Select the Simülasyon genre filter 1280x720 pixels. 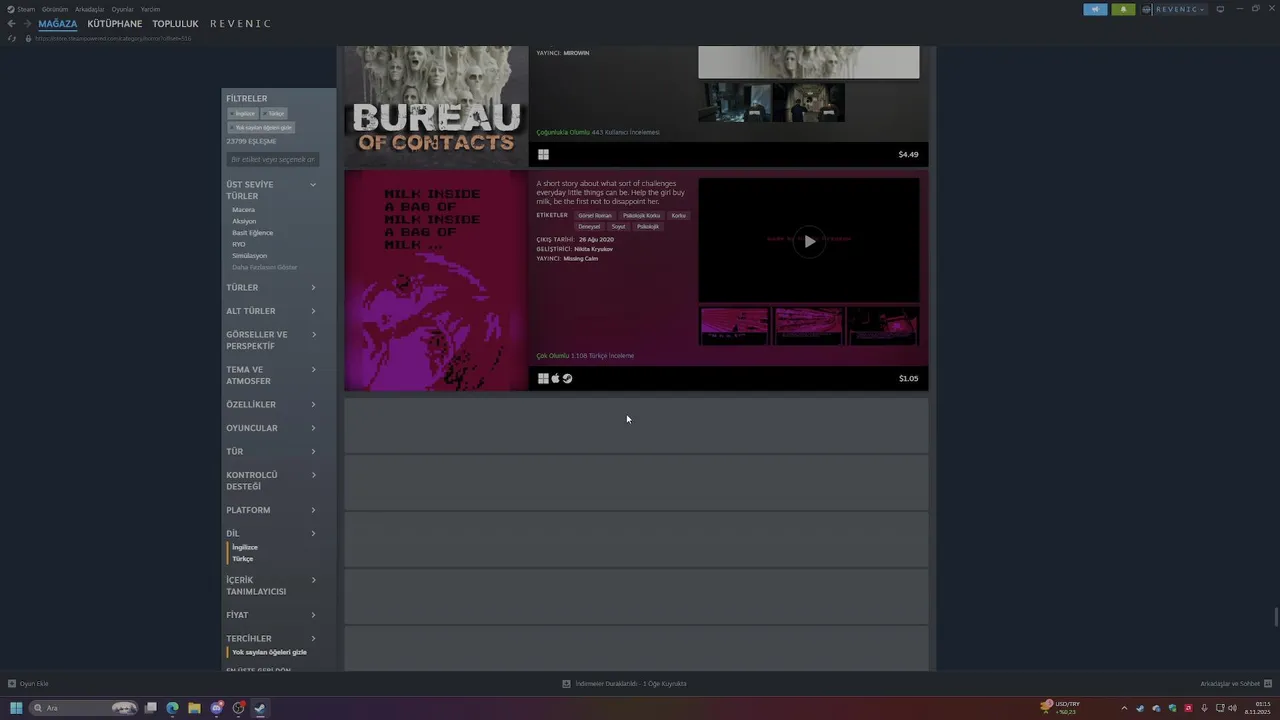click(249, 256)
